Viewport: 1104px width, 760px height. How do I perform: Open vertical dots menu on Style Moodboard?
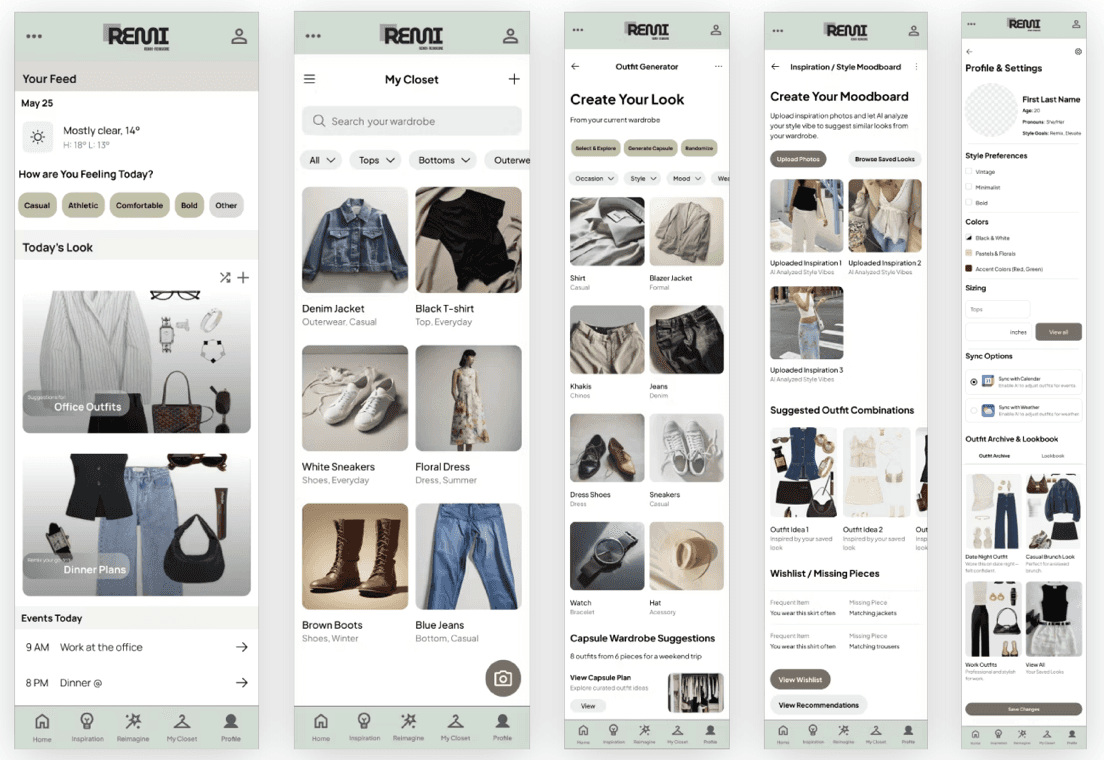coord(916,66)
